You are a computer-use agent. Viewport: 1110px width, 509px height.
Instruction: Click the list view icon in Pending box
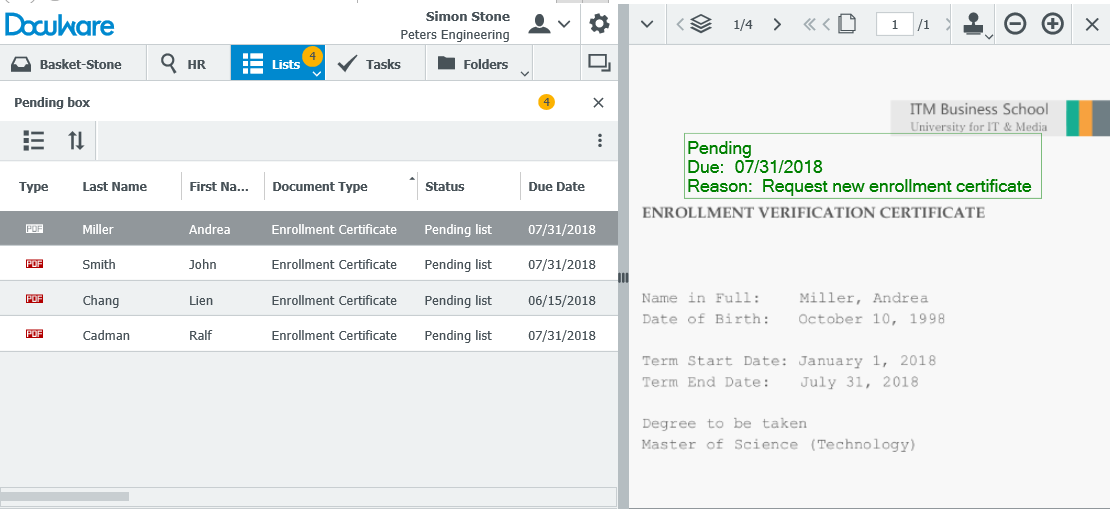pyautogui.click(x=34, y=141)
